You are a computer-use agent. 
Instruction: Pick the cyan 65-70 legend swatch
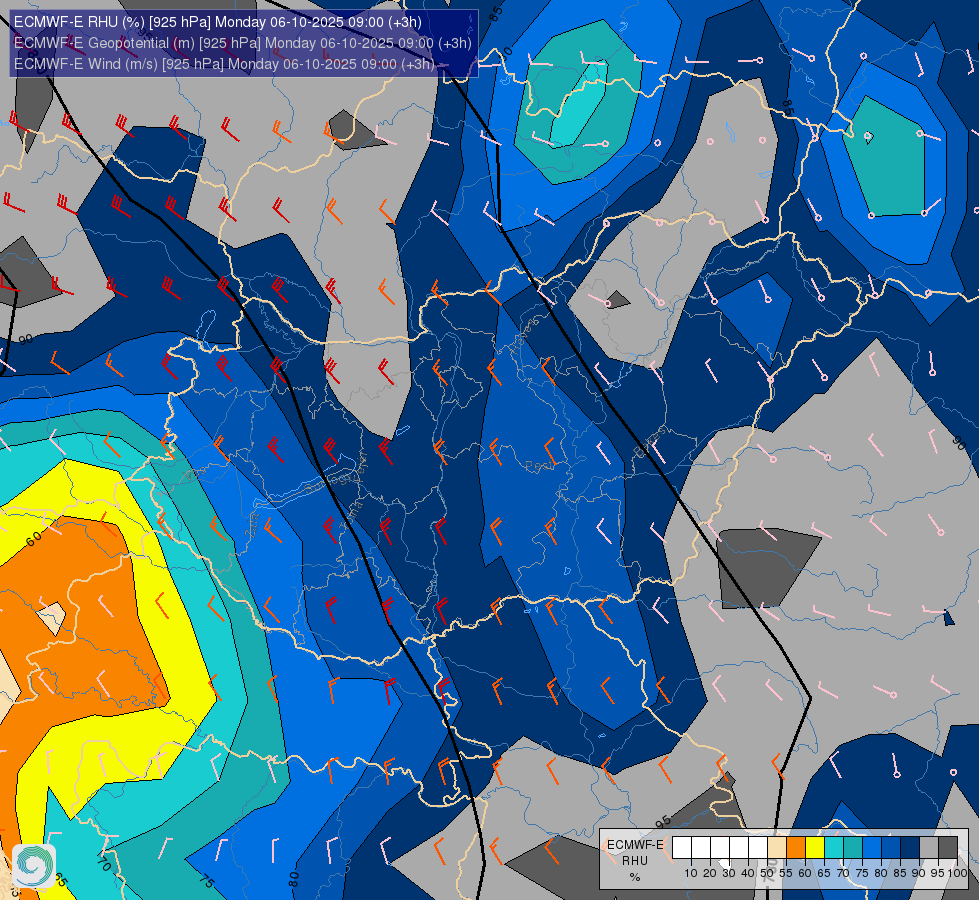[x=834, y=847]
